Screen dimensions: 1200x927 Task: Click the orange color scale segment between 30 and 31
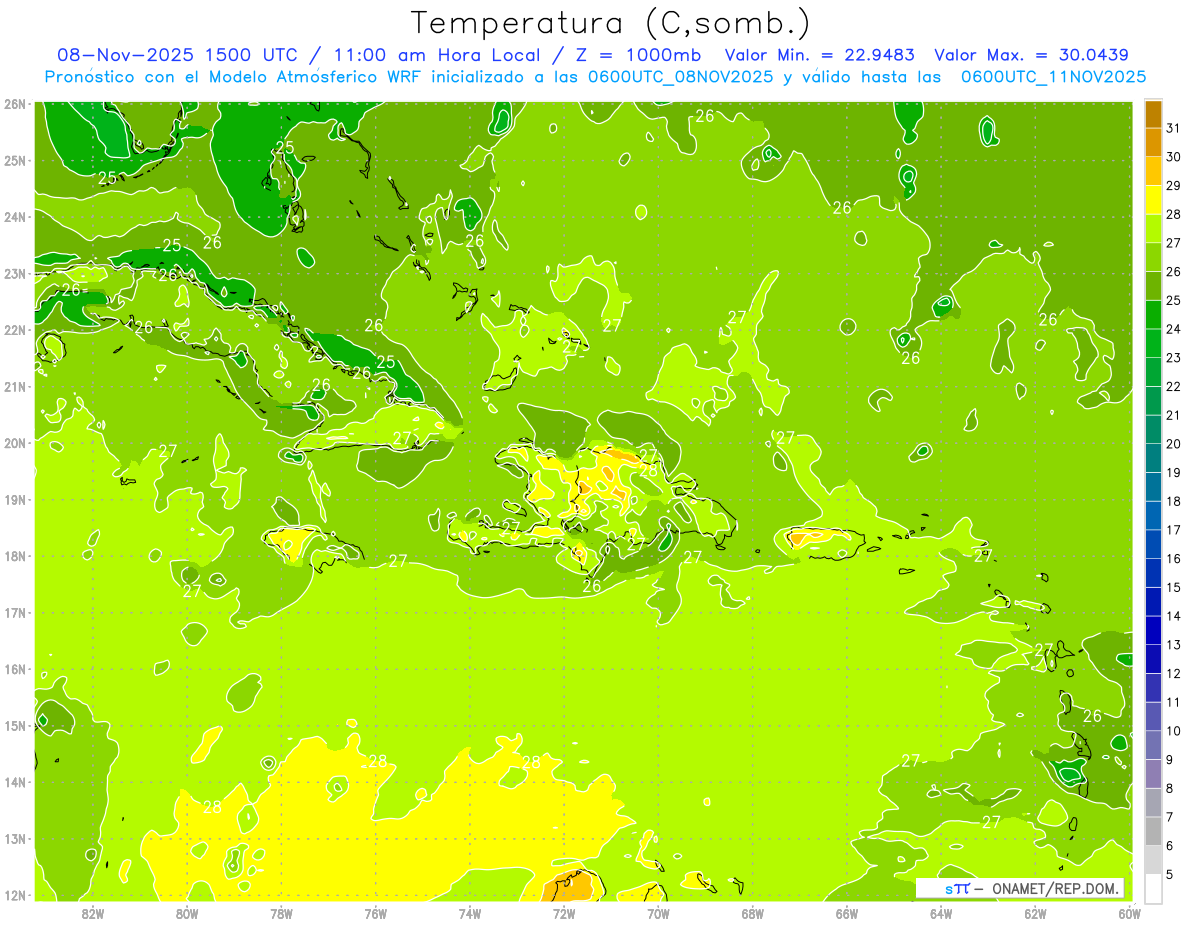1153,143
